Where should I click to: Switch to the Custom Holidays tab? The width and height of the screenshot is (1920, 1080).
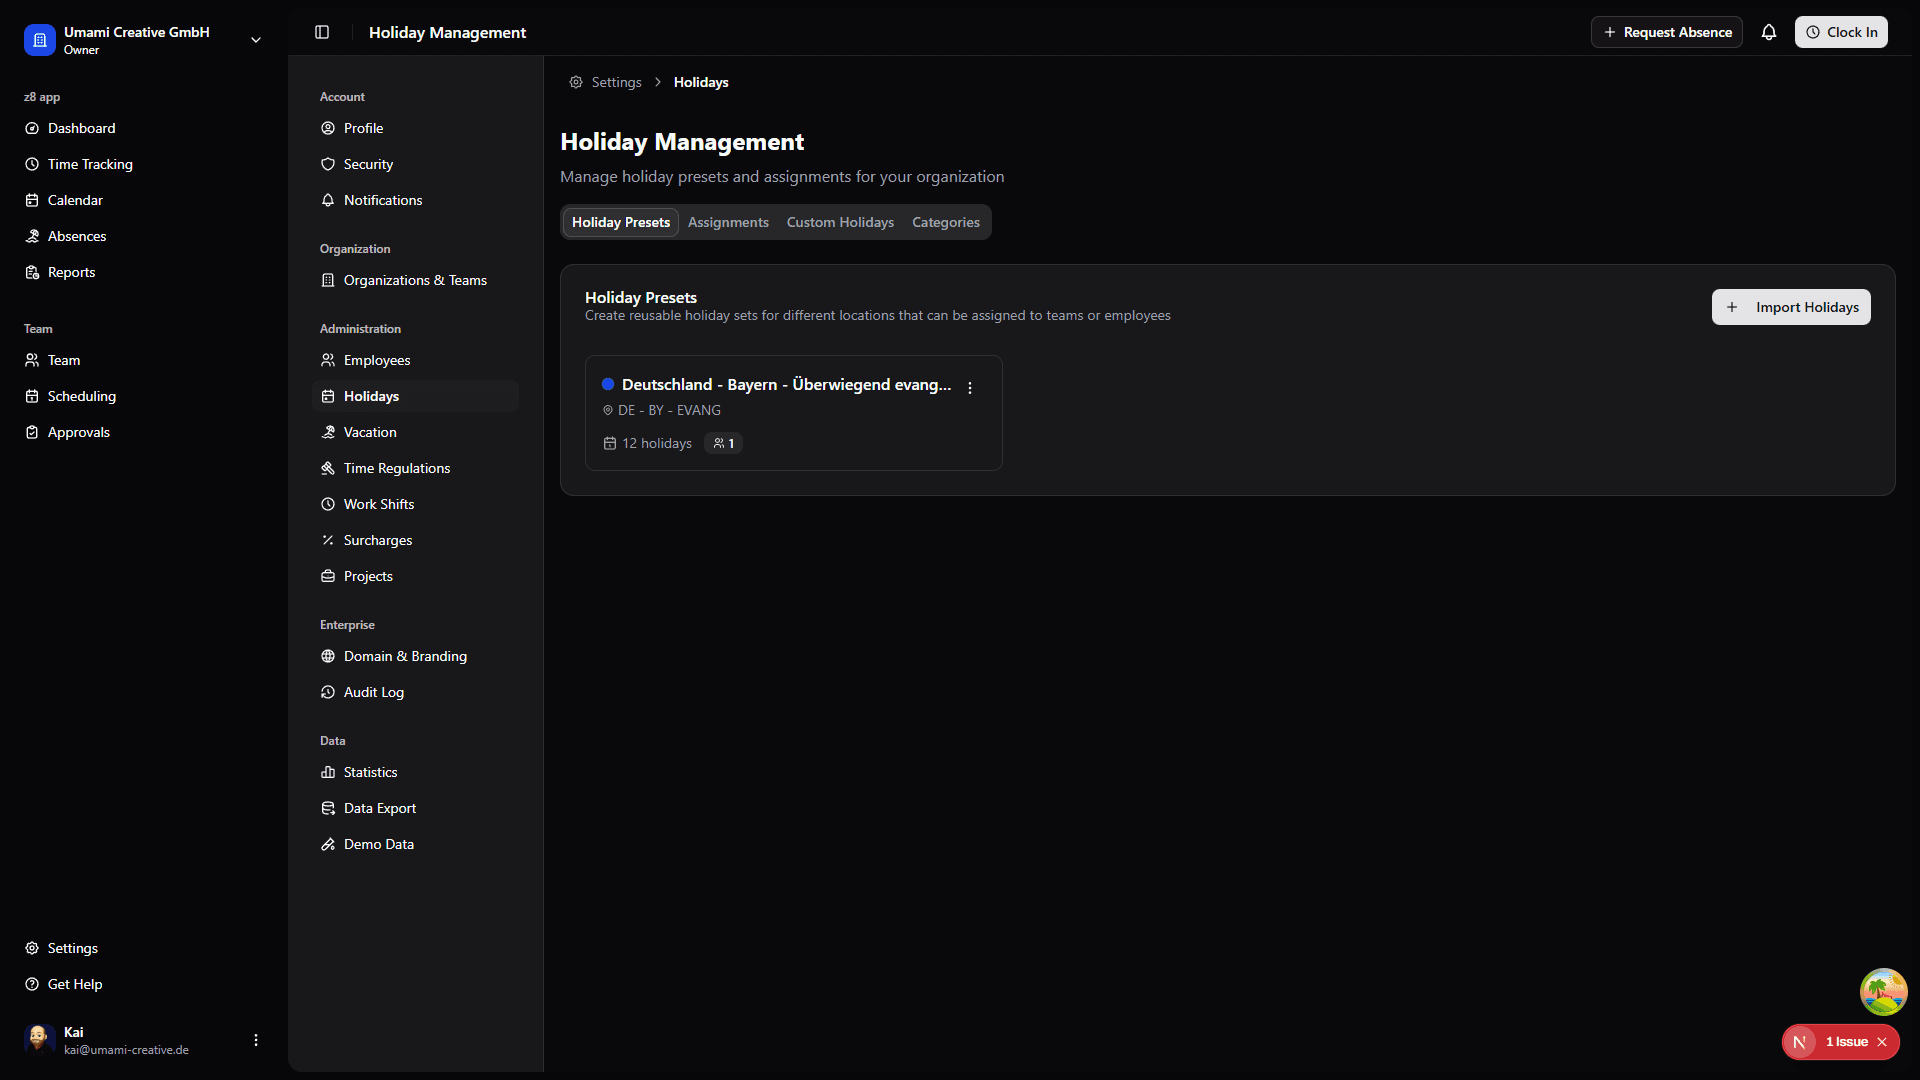pos(840,222)
